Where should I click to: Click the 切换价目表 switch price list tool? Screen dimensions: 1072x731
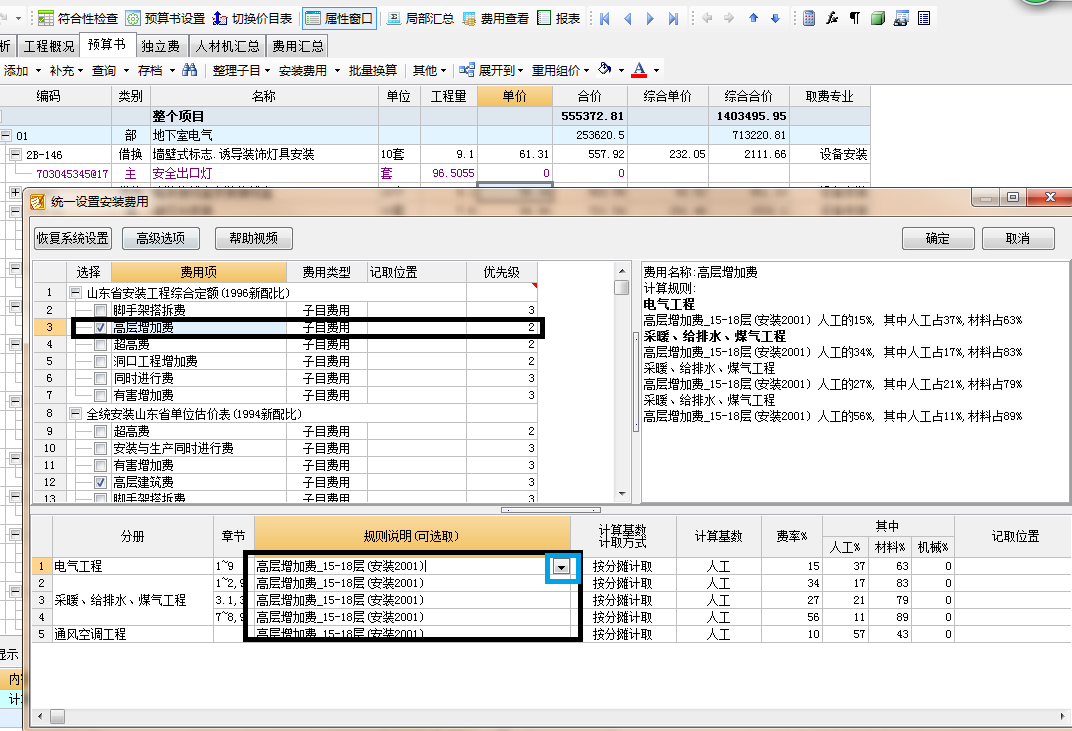[252, 18]
